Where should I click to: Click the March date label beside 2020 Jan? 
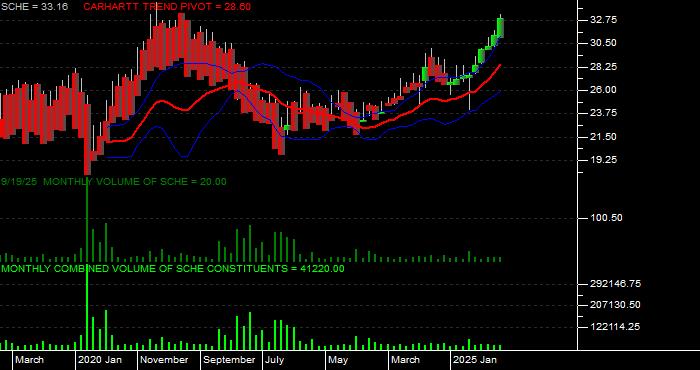coord(29,360)
